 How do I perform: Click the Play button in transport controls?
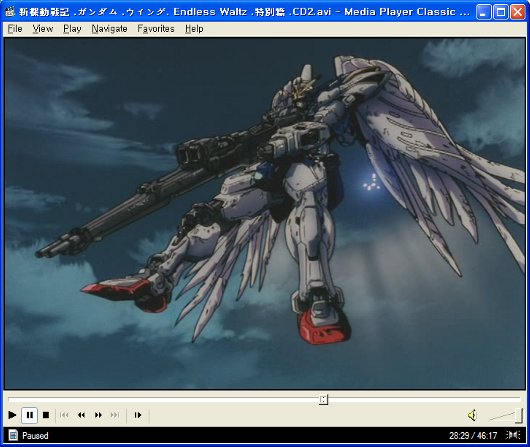click(x=12, y=415)
